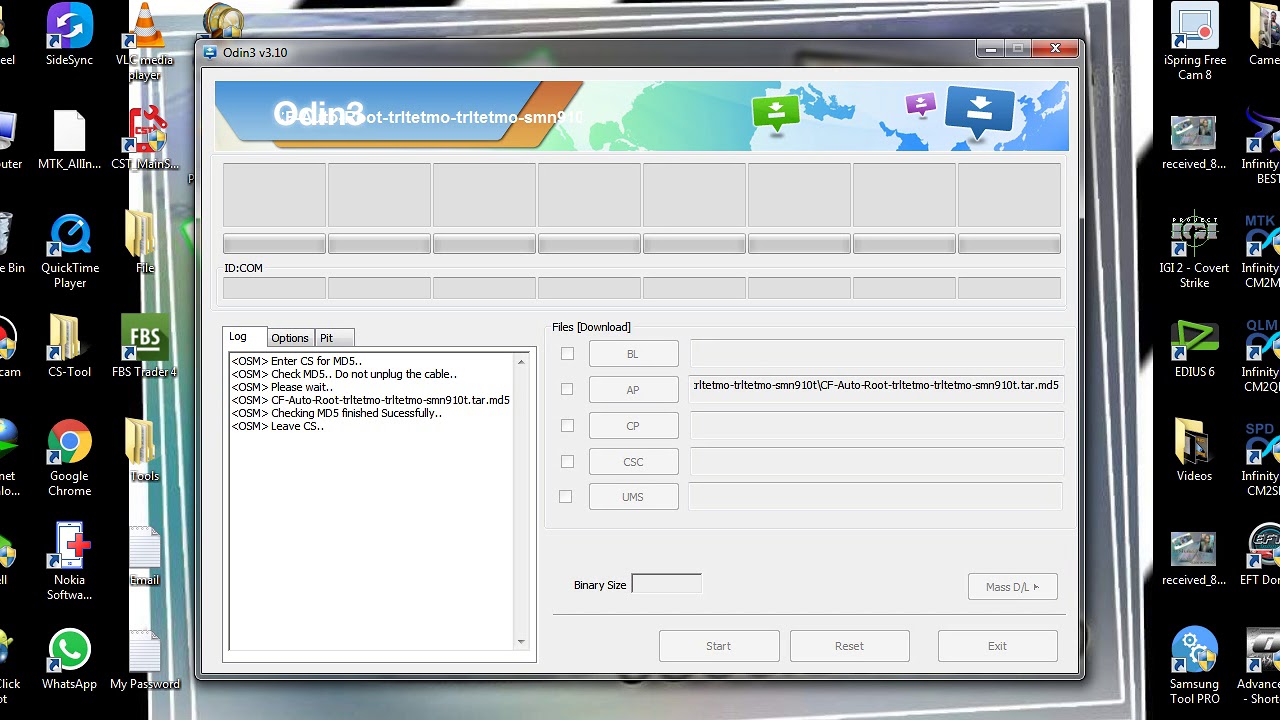Open the Nokia Software desktop icon
This screenshot has height=720, width=1280.
[69, 562]
